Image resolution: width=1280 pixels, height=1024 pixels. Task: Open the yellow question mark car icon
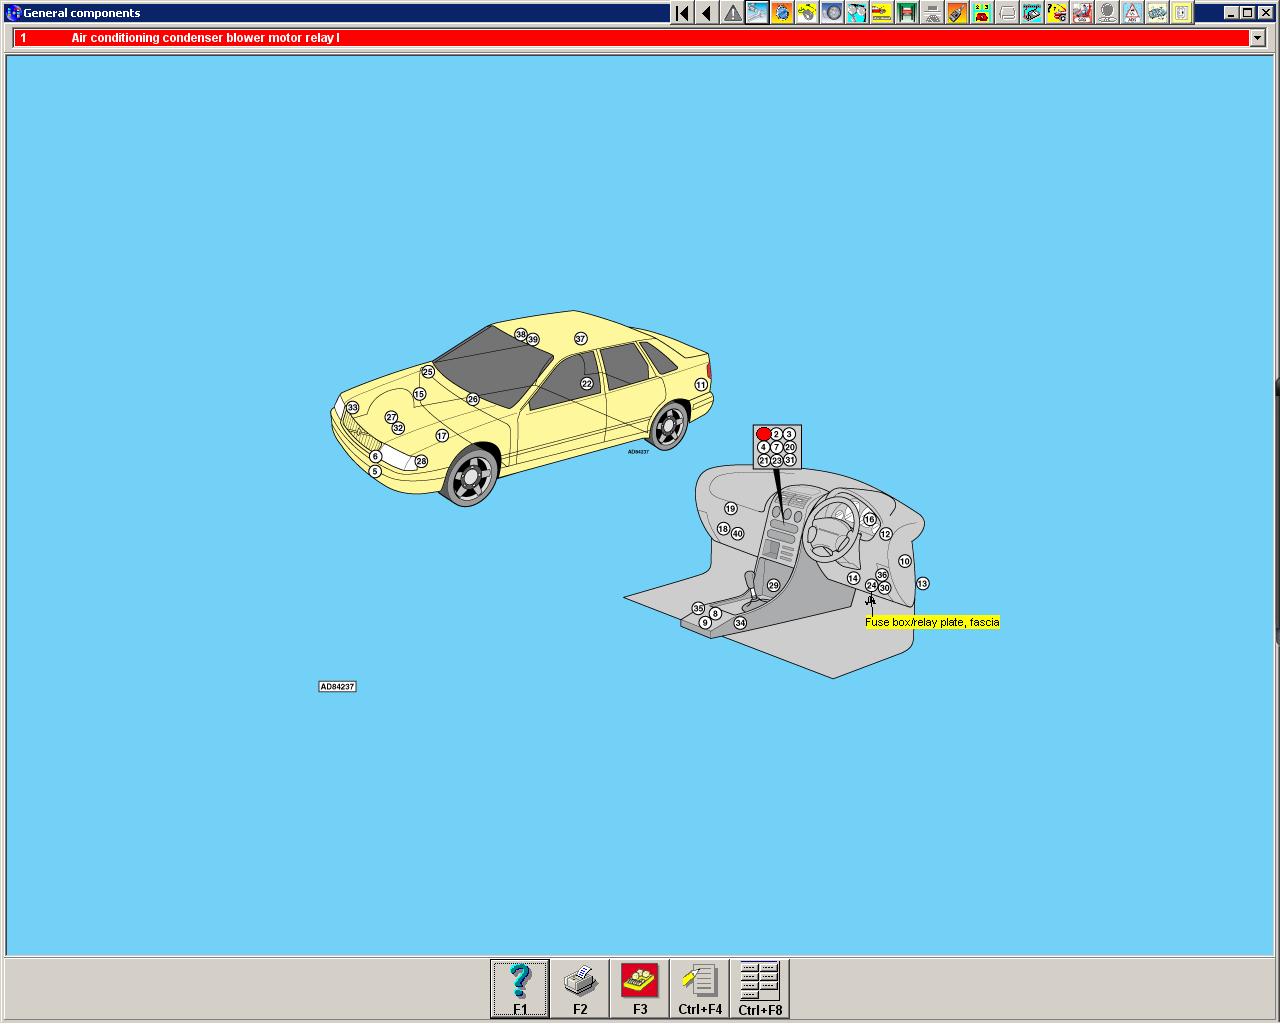1057,13
